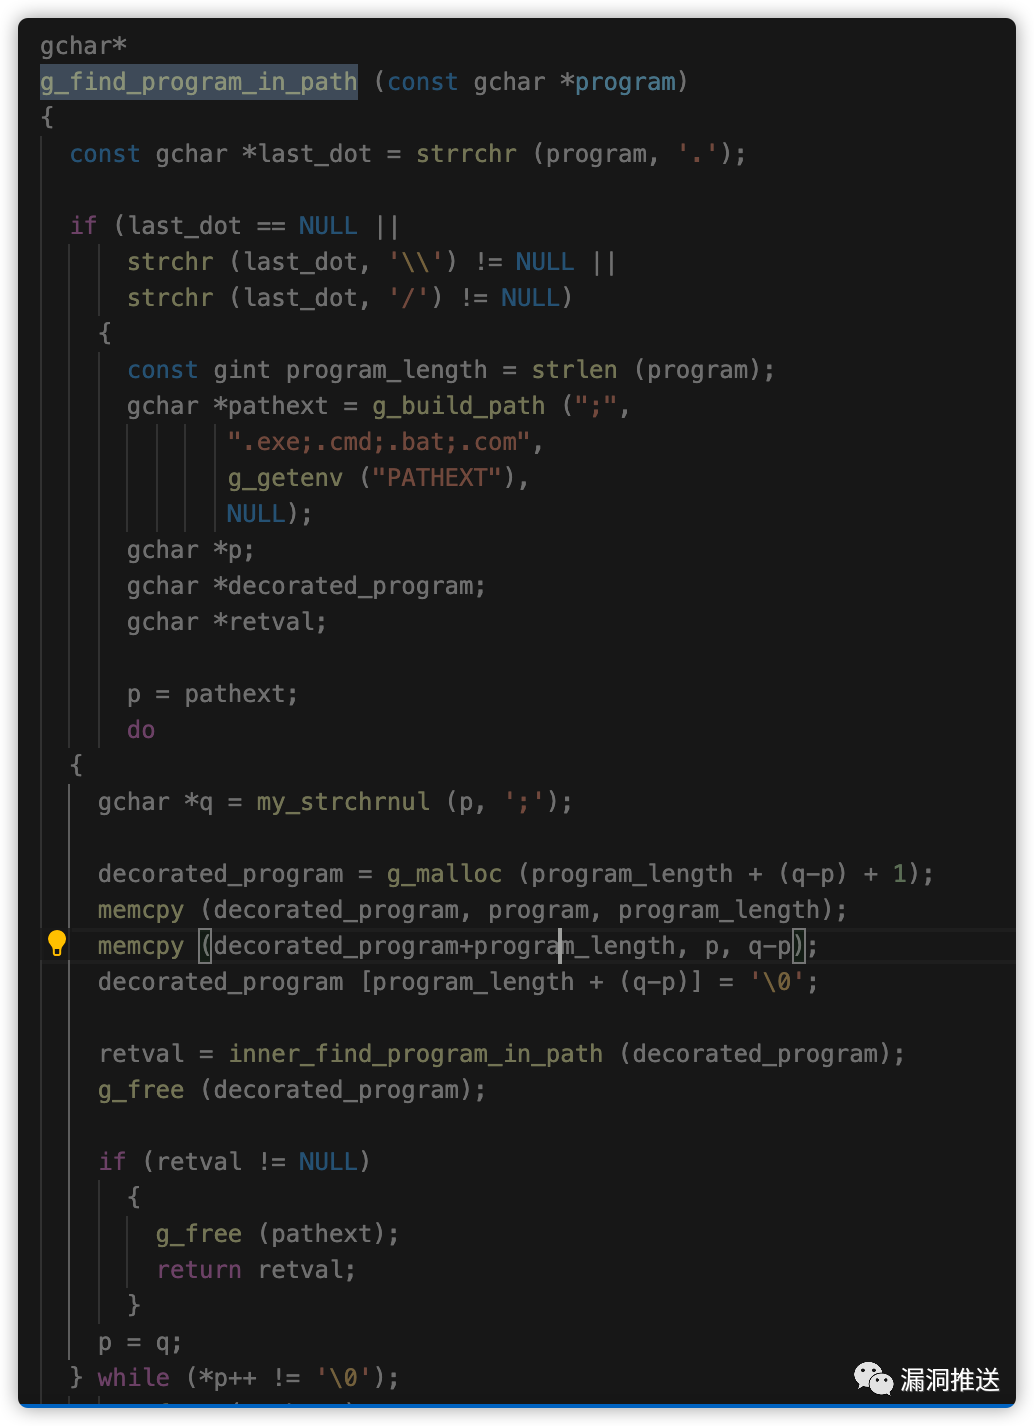
Task: Click the 漏洞推送 watermark text
Action: click(x=949, y=1380)
